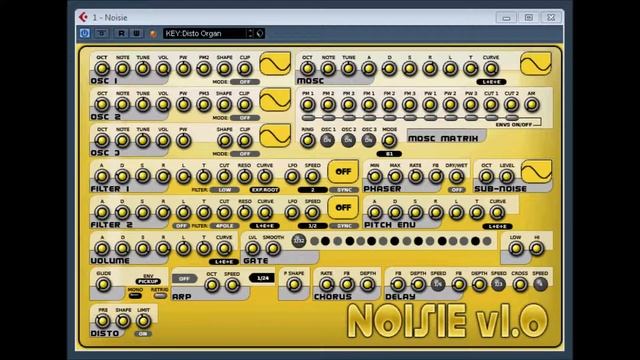Open the KEY:Disto Organ preset selector

[x=204, y=33]
